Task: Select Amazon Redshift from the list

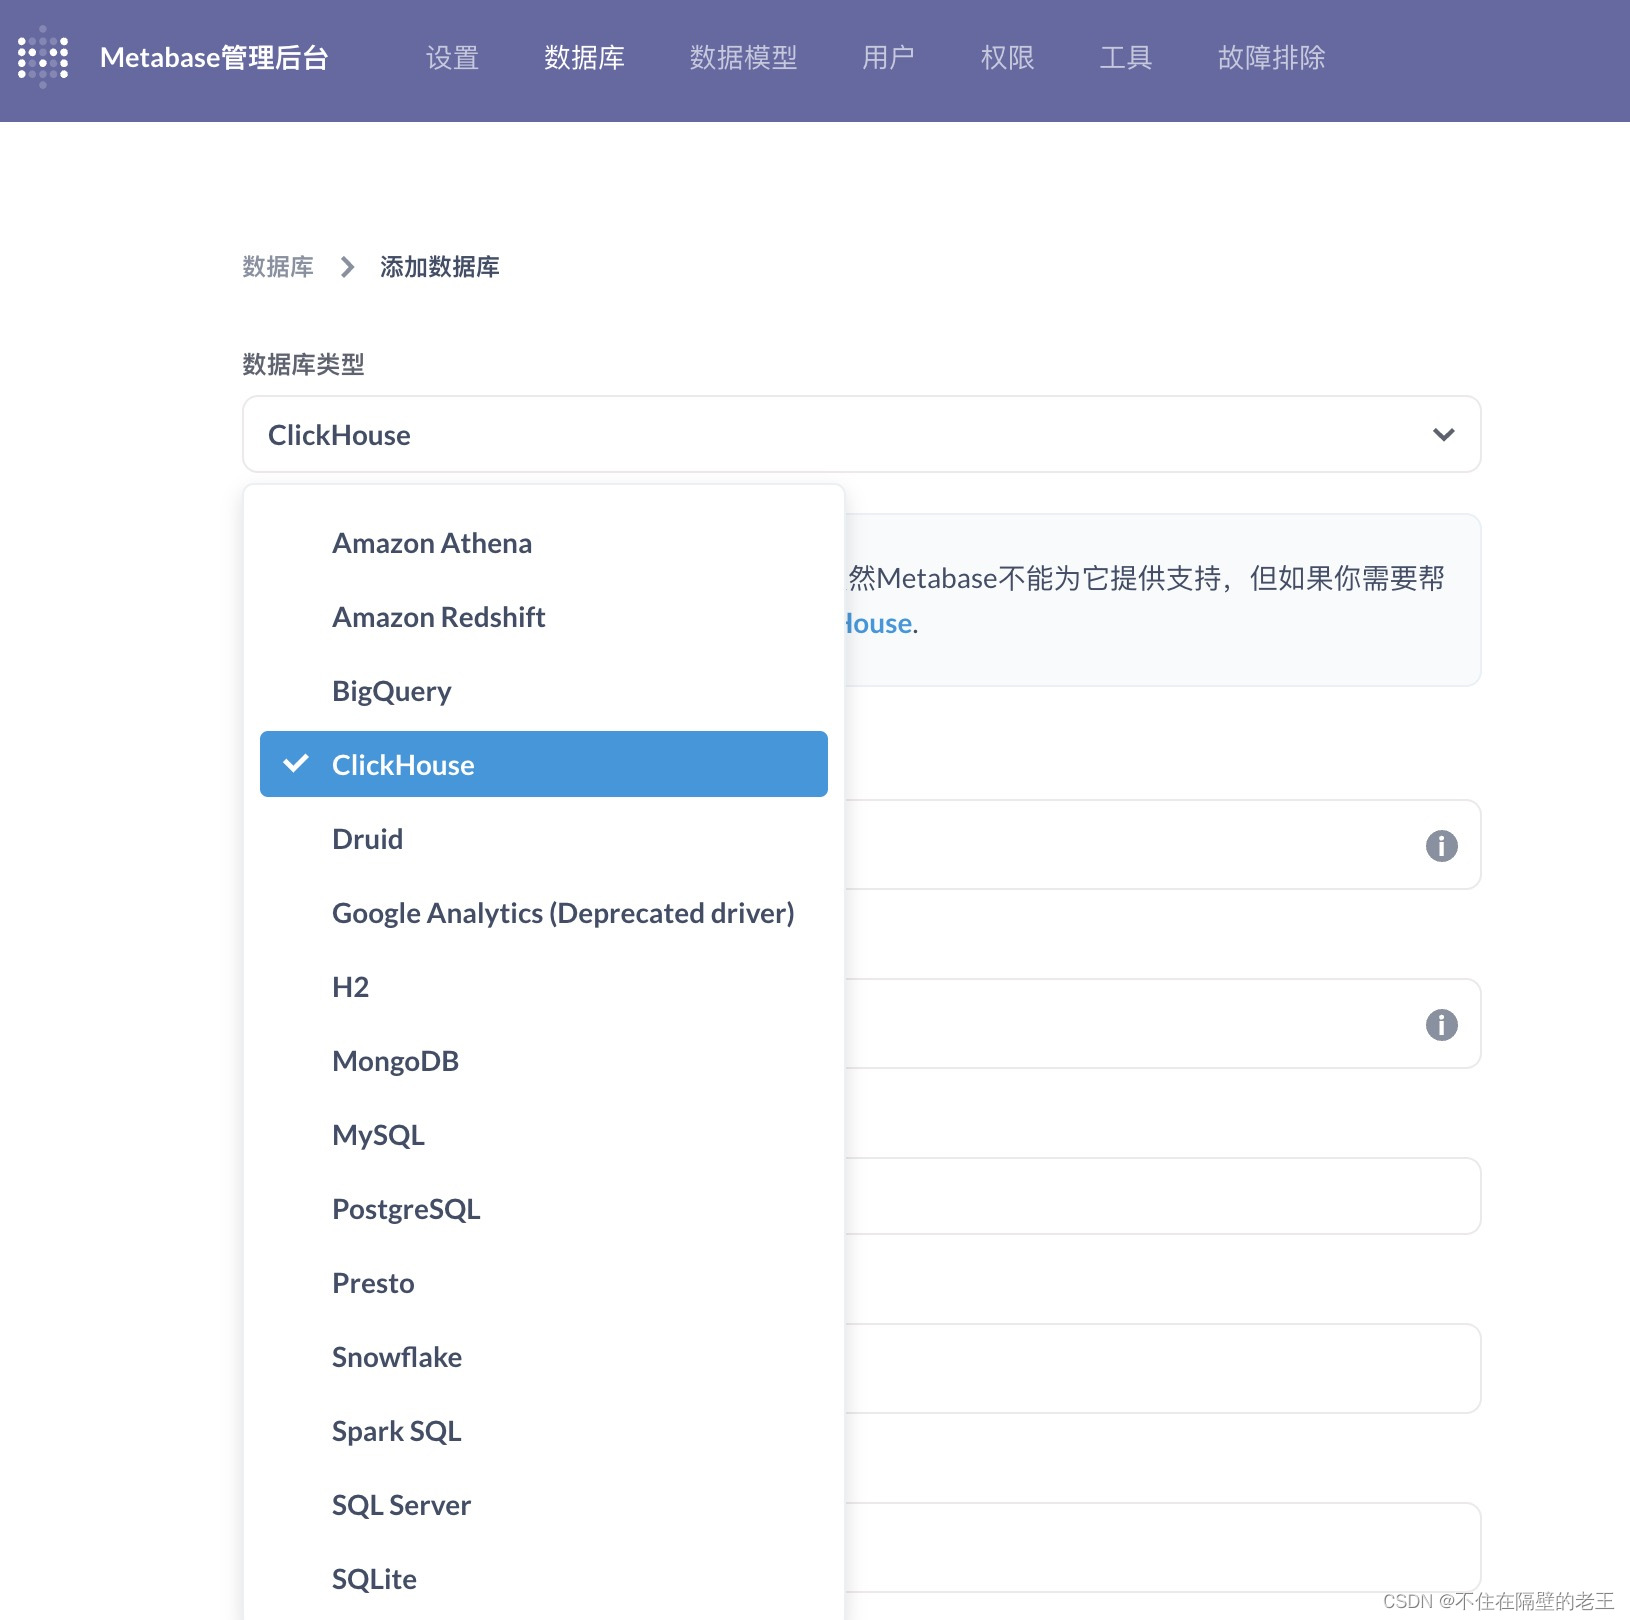Action: [544, 617]
